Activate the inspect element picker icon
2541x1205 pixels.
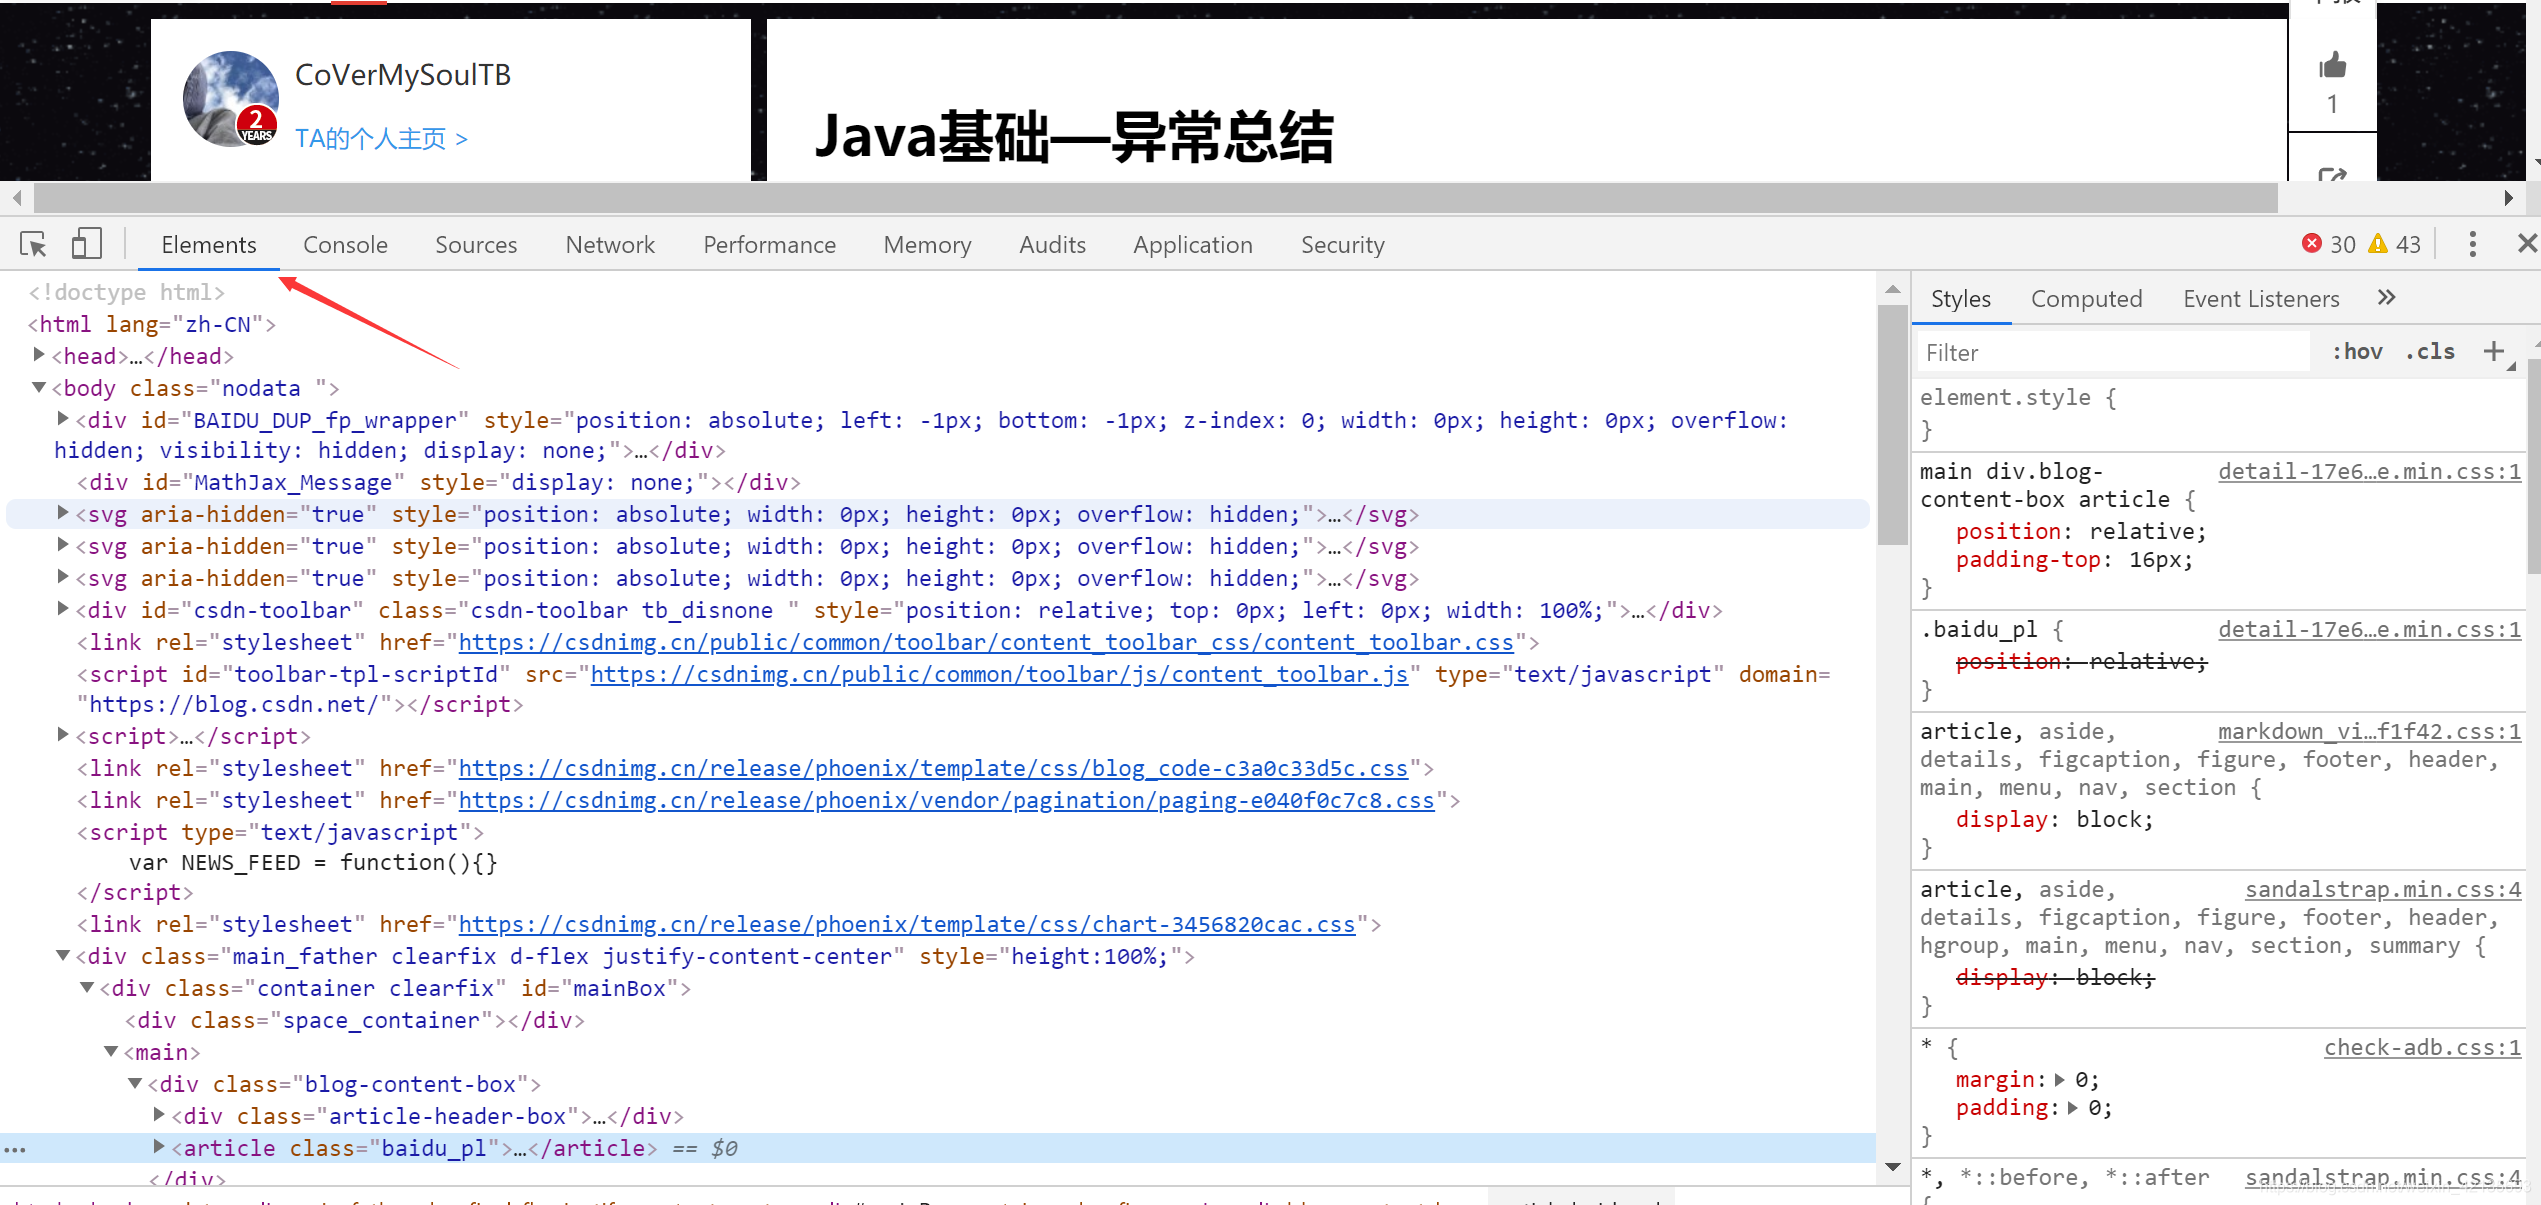pos(33,244)
